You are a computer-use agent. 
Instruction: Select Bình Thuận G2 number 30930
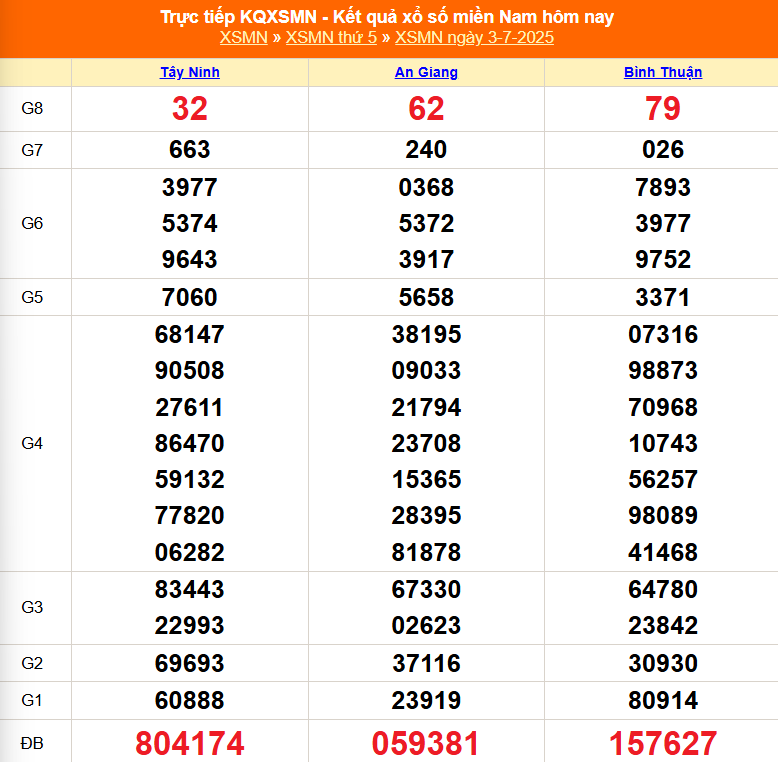tap(663, 663)
